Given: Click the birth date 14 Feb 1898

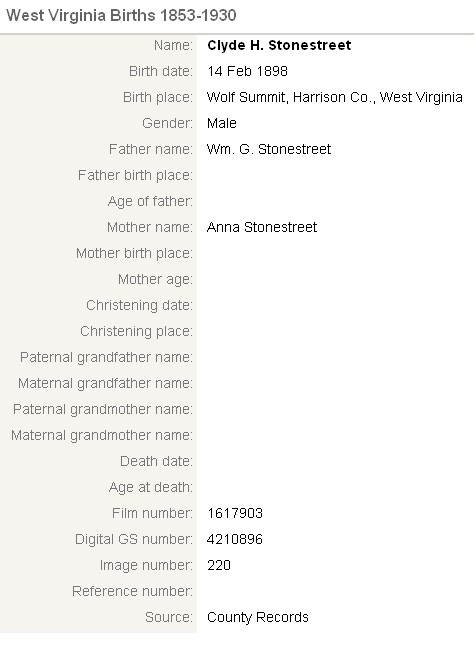Looking at the screenshot, I should (x=247, y=71).
